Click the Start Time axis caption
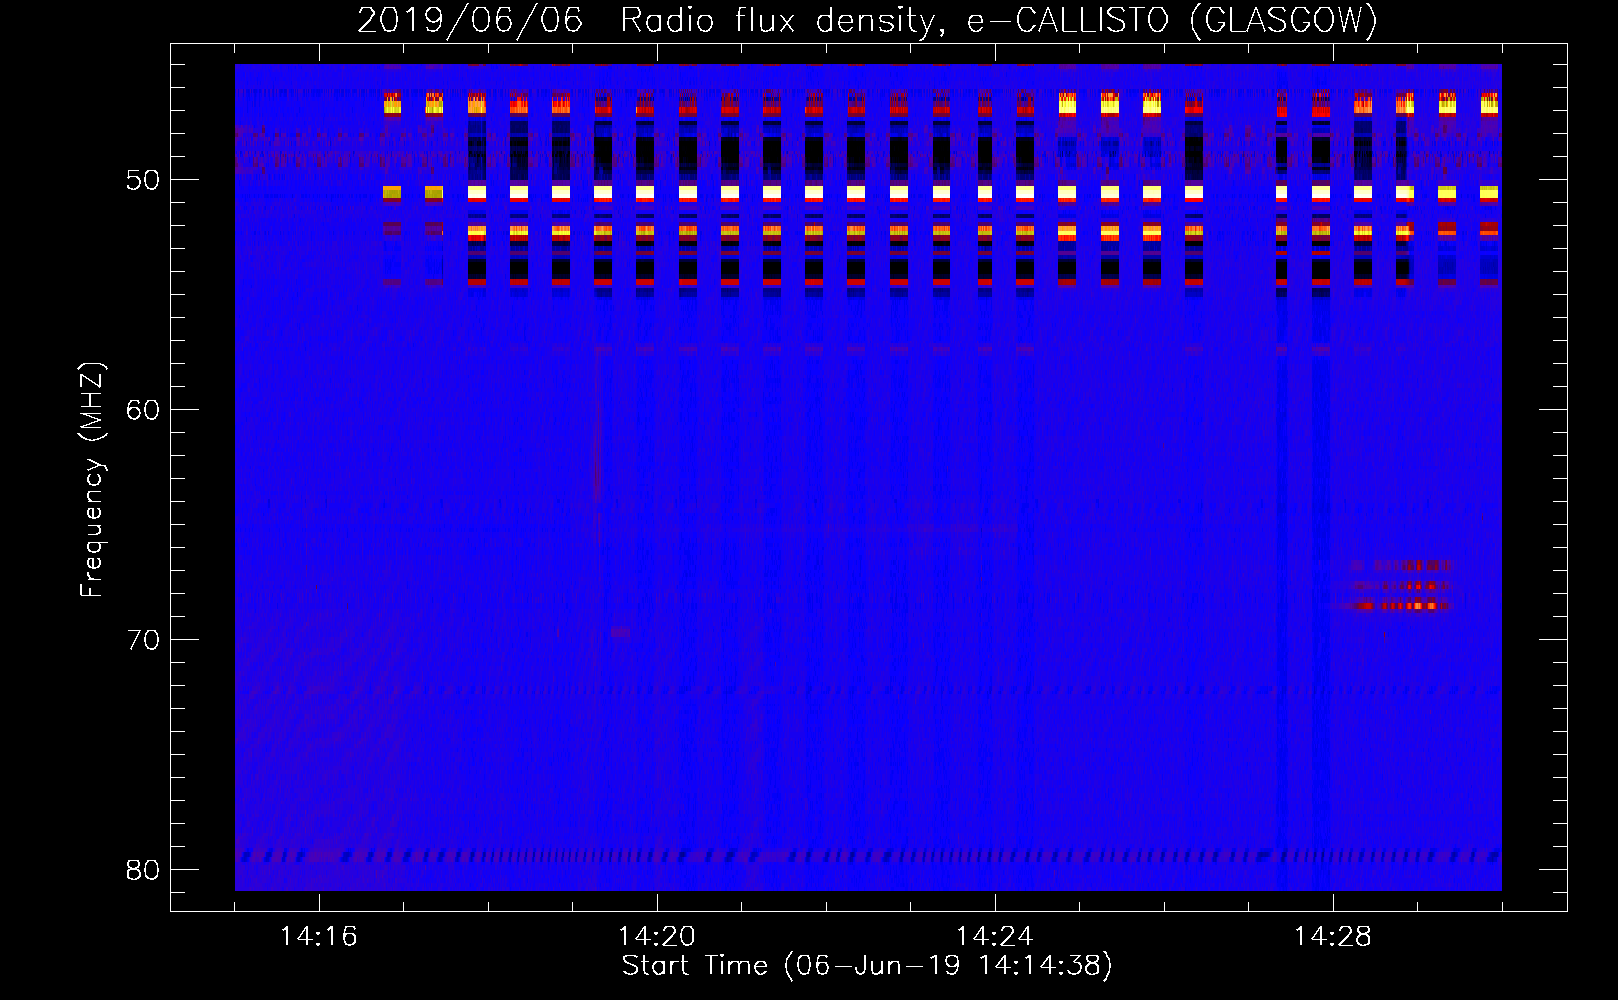 867,966
